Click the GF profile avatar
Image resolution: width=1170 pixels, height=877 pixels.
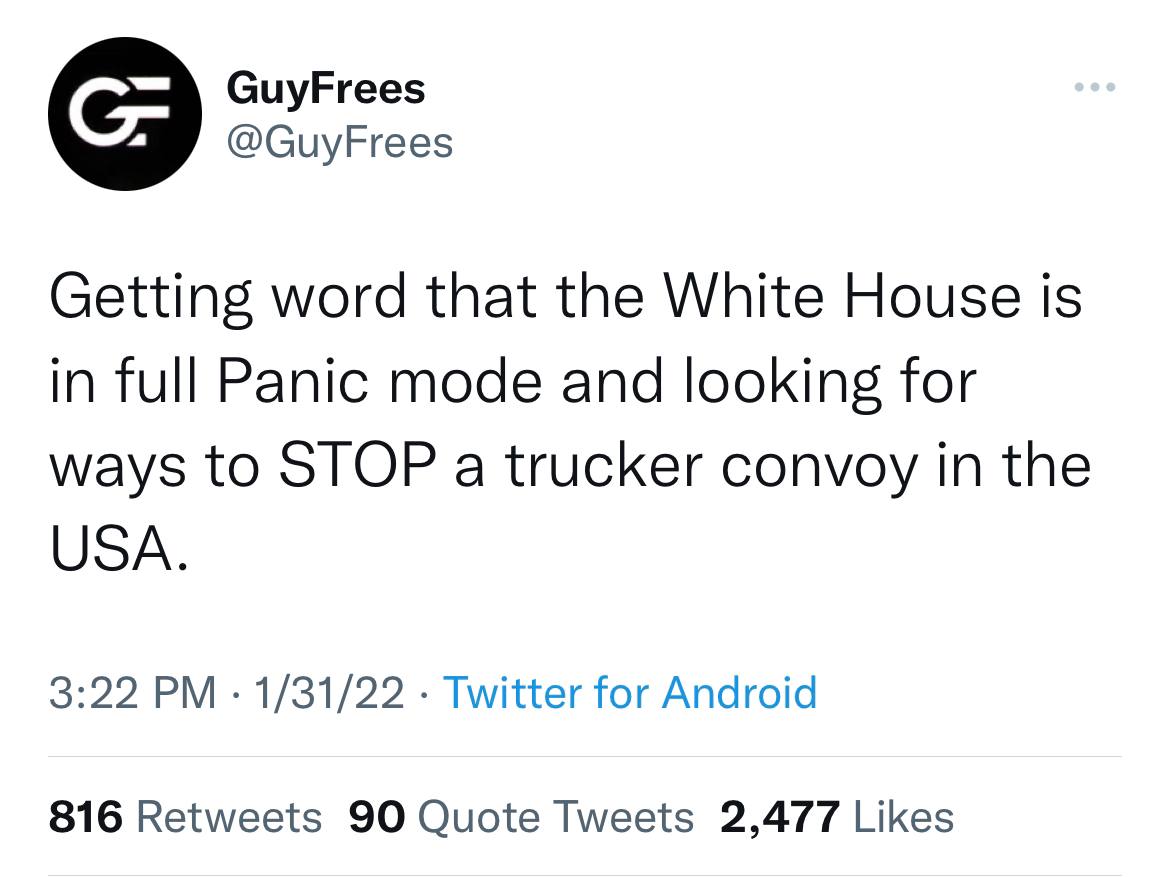pyautogui.click(x=125, y=113)
